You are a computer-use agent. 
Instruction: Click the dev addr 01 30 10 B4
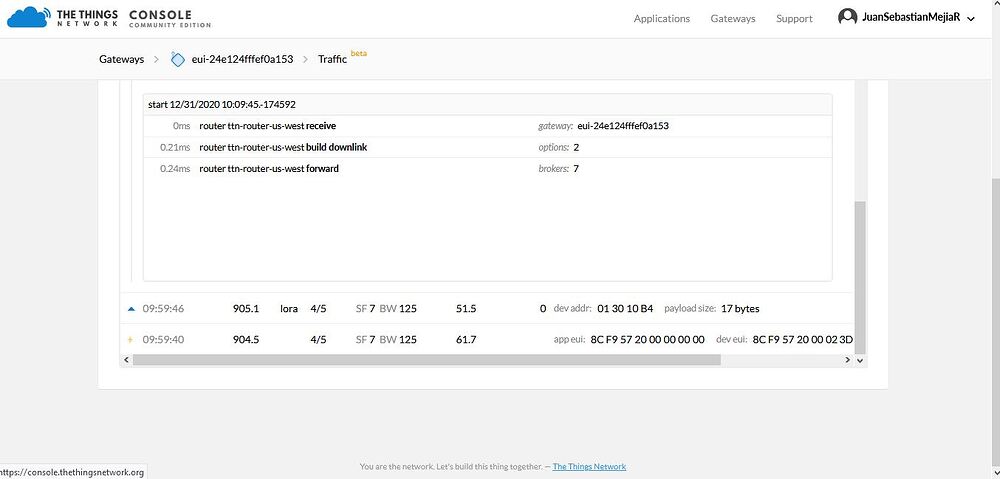tap(625, 309)
